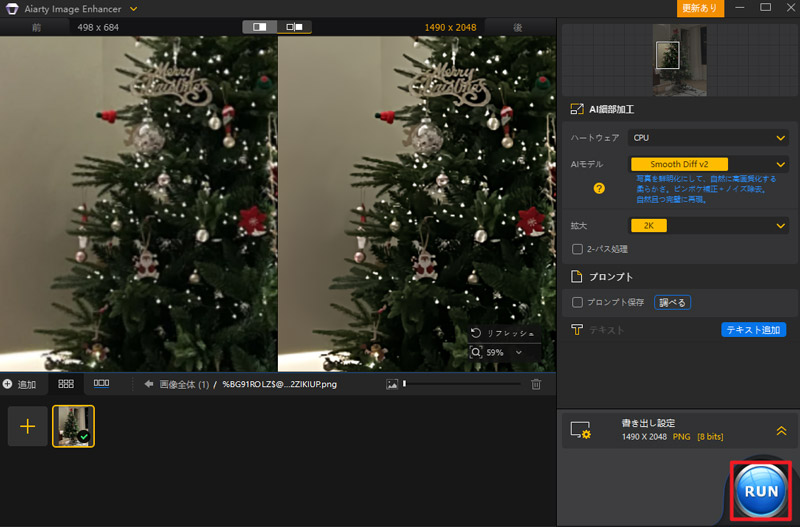Open the ハードウェア CPU dropdown
This screenshot has width=800, height=527.
click(708, 138)
